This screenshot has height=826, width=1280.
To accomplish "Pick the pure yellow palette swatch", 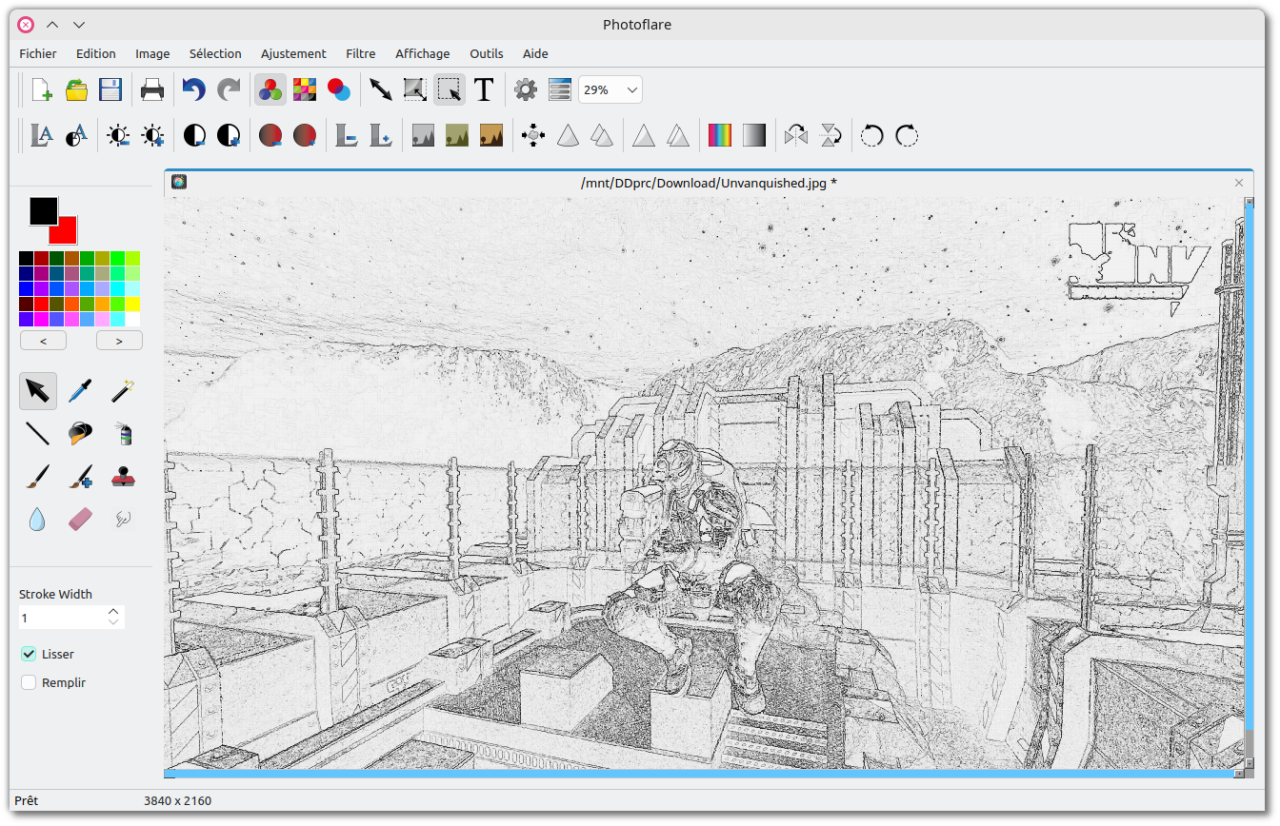I will tap(133, 304).
